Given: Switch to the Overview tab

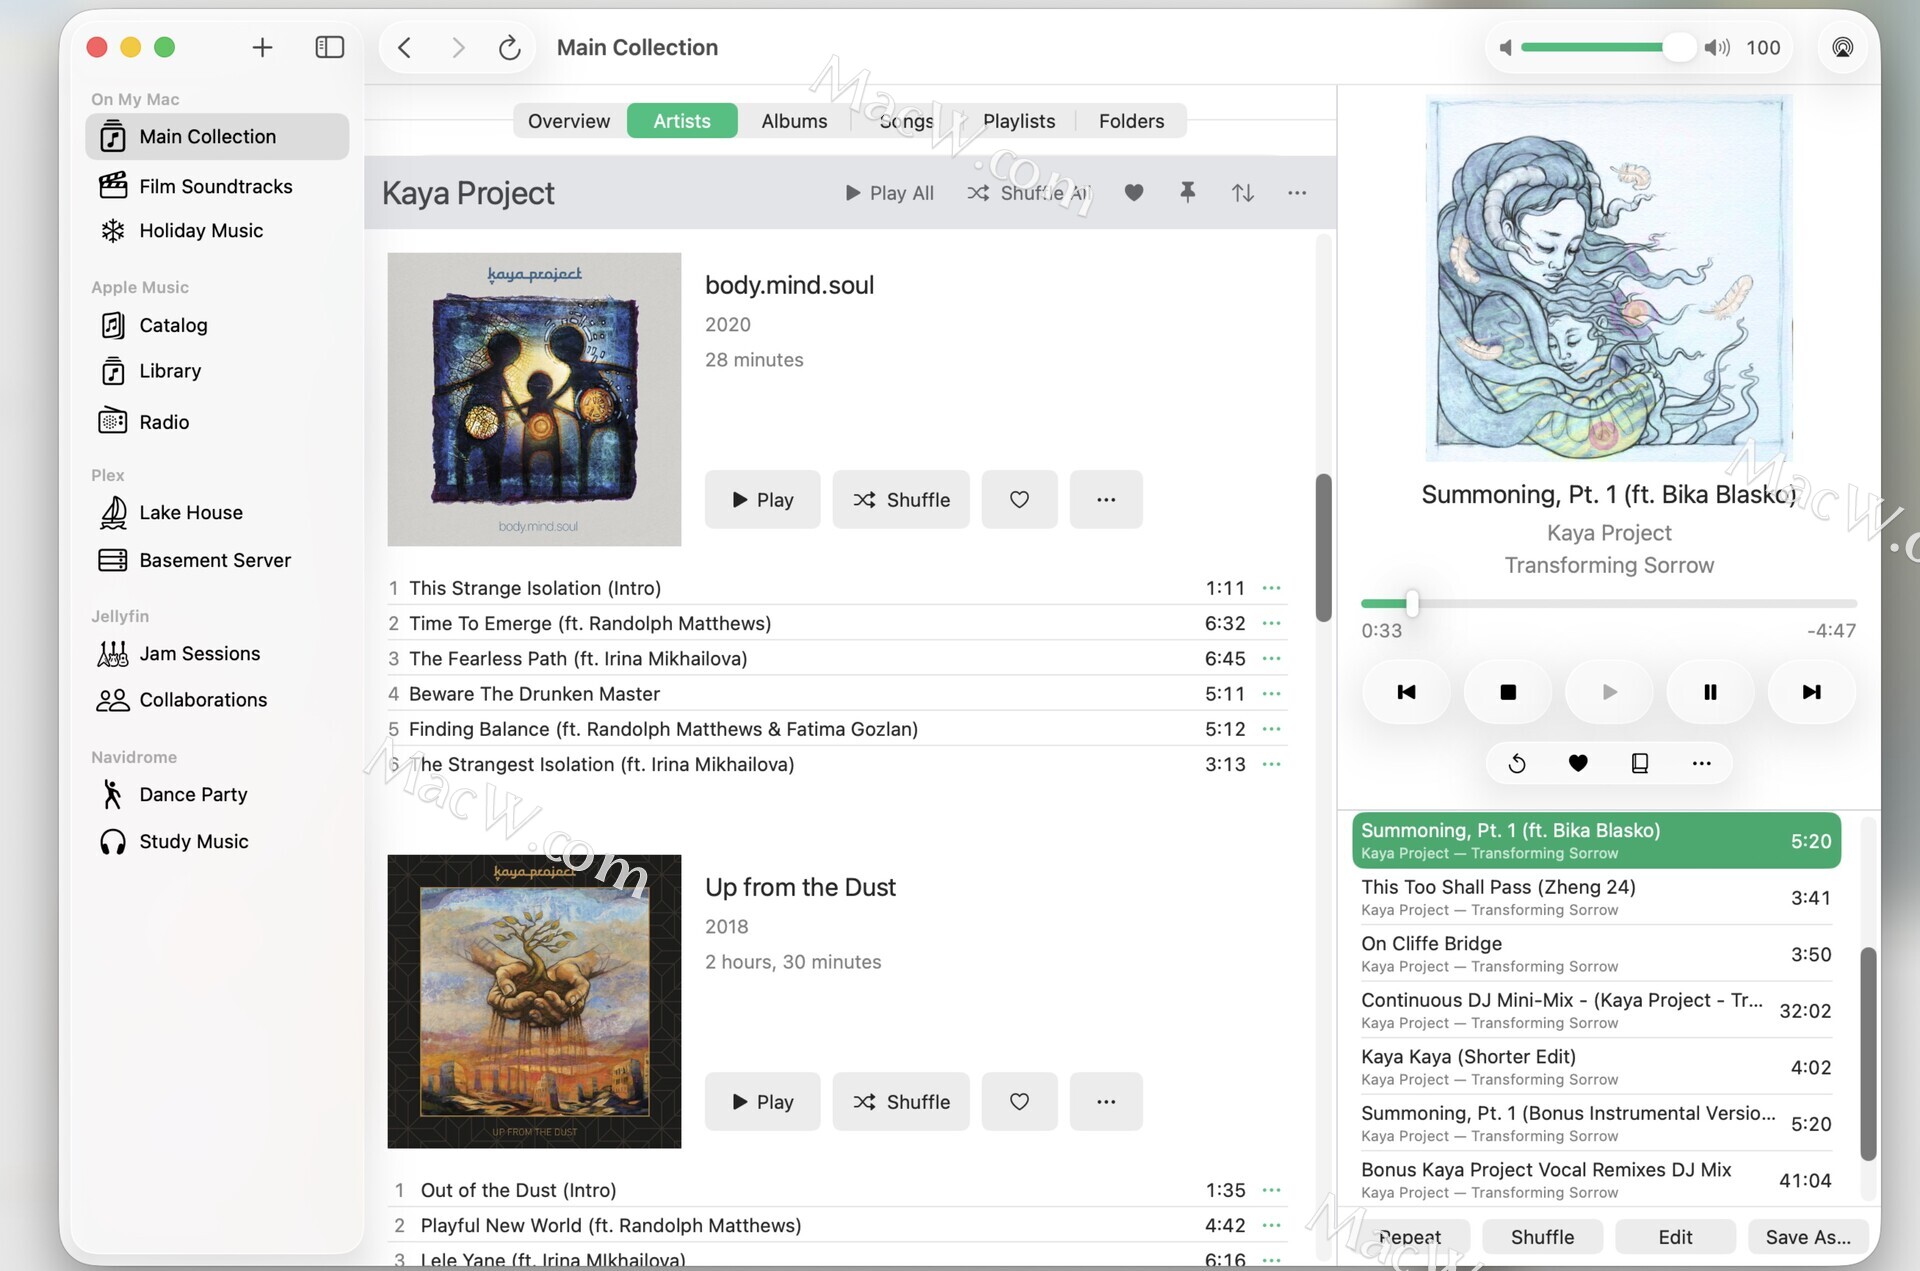Looking at the screenshot, I should (569, 121).
